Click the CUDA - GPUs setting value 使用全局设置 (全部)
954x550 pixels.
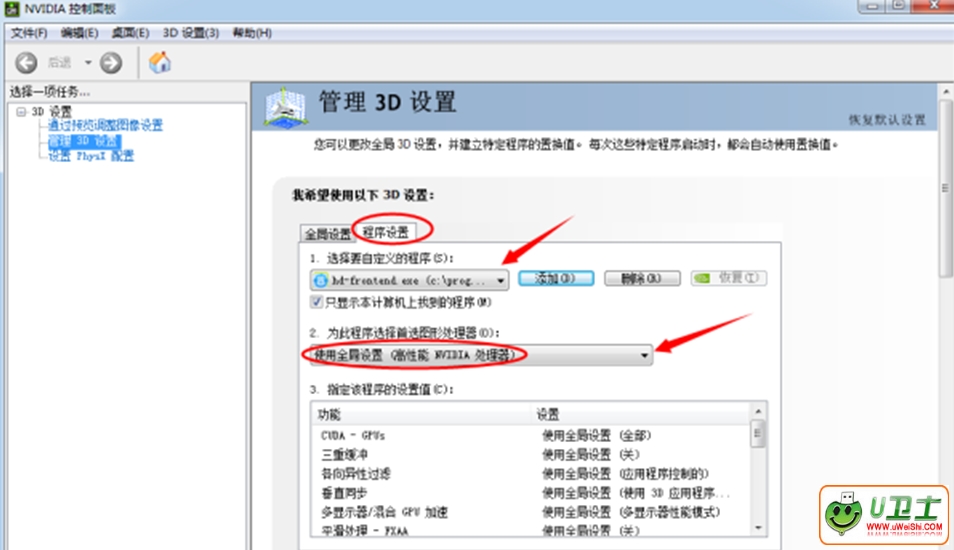(x=596, y=436)
